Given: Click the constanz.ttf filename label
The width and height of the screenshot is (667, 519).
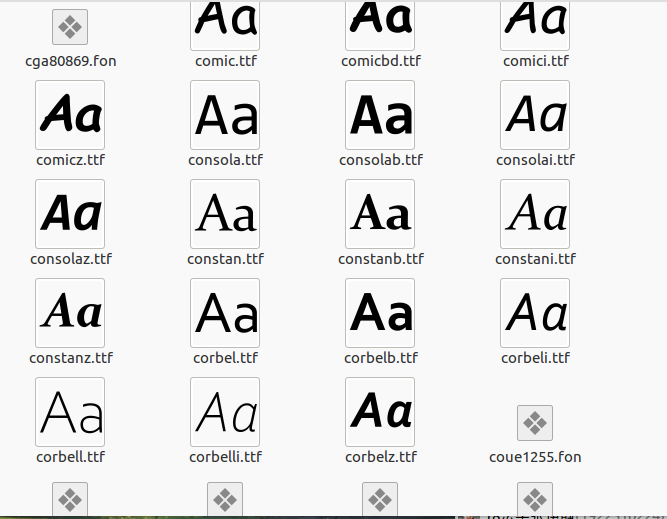Looking at the screenshot, I should 71,358.
